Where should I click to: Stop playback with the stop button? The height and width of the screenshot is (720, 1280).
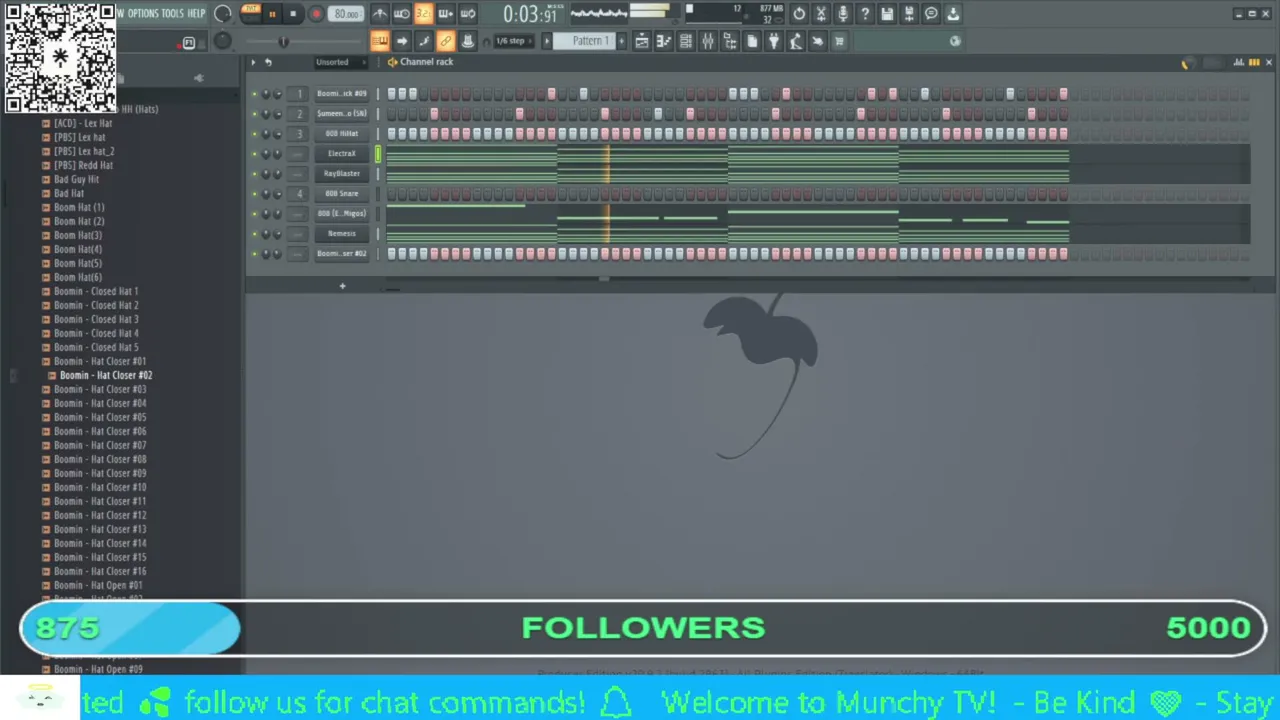tap(293, 14)
